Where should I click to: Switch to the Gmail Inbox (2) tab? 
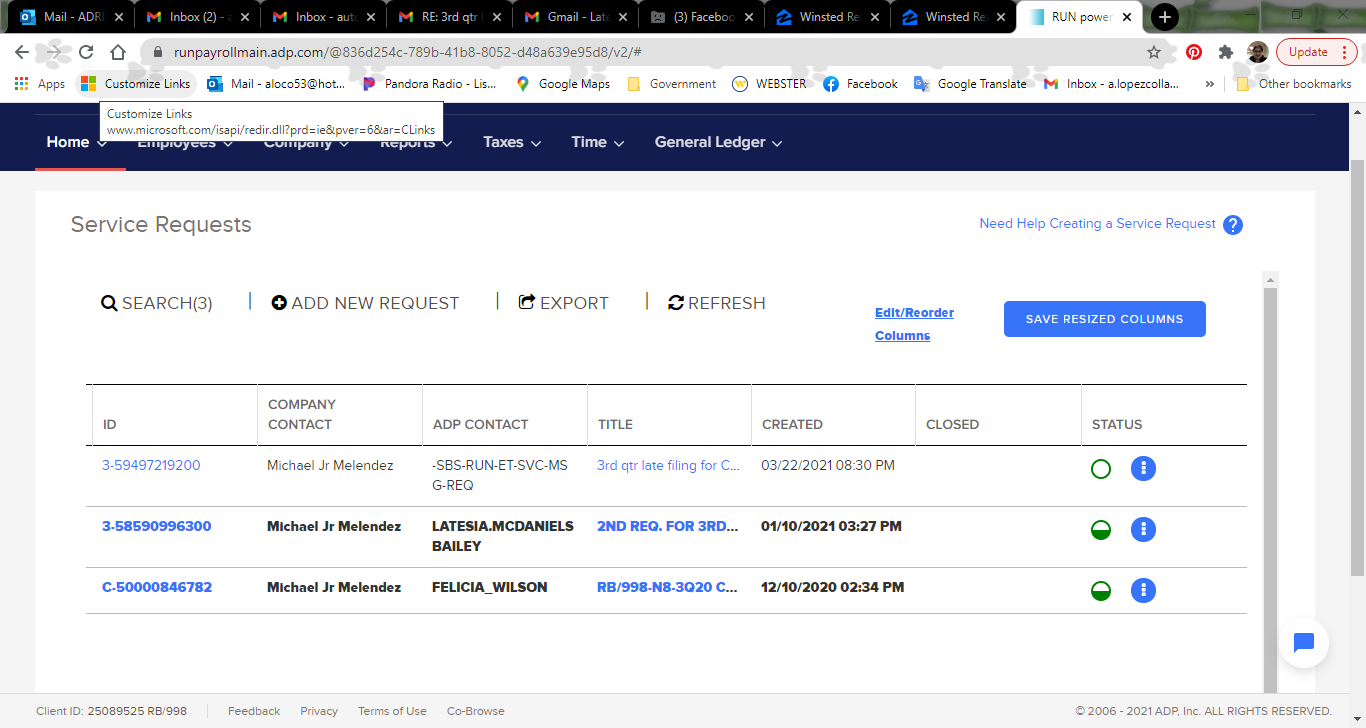(196, 17)
